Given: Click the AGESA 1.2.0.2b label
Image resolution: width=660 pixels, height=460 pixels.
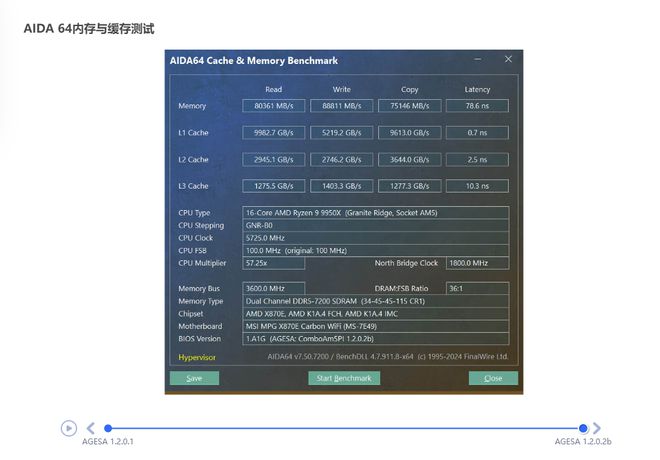Looking at the screenshot, I should click(583, 441).
